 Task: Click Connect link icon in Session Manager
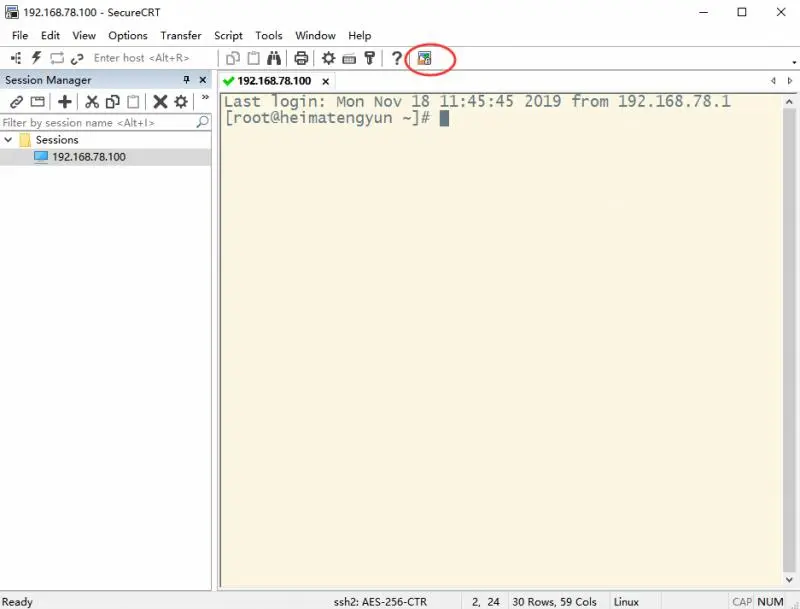tap(16, 102)
